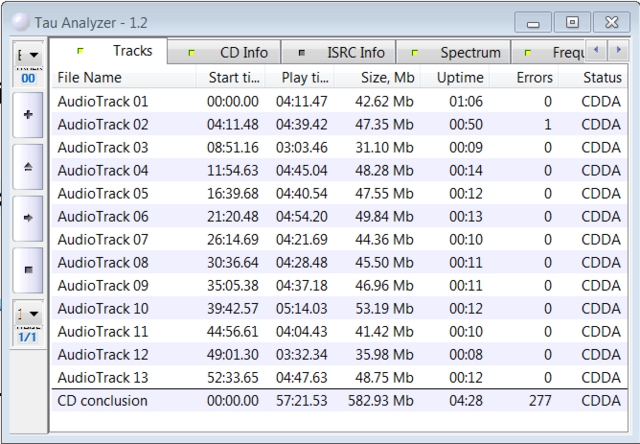Select the AudioTrack 13 row
This screenshot has height=444, width=640.
point(103,377)
